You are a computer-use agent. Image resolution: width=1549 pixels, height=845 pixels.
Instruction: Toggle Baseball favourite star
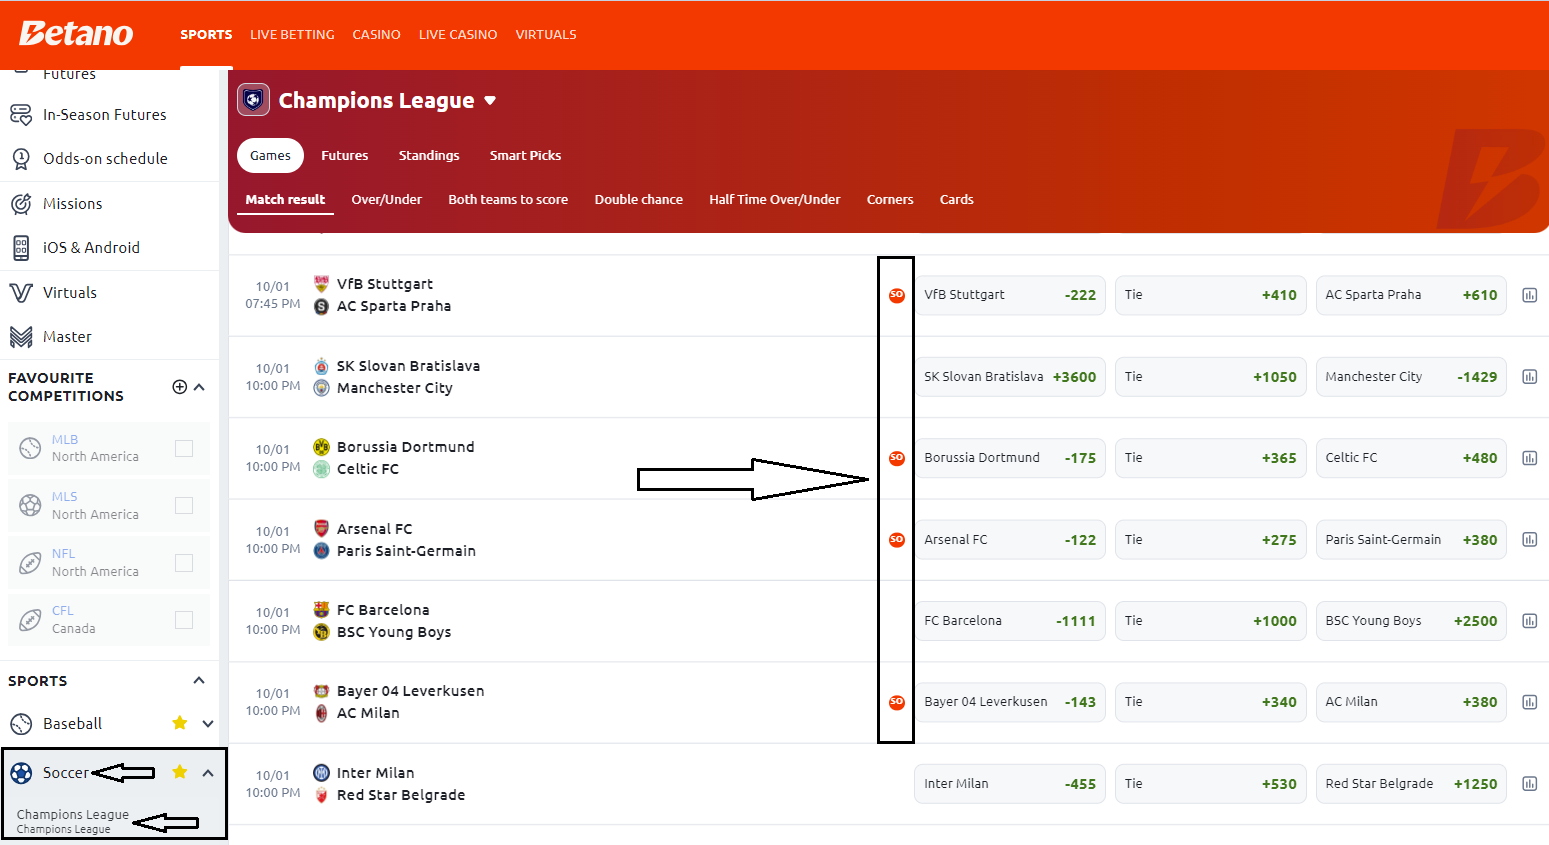point(180,723)
